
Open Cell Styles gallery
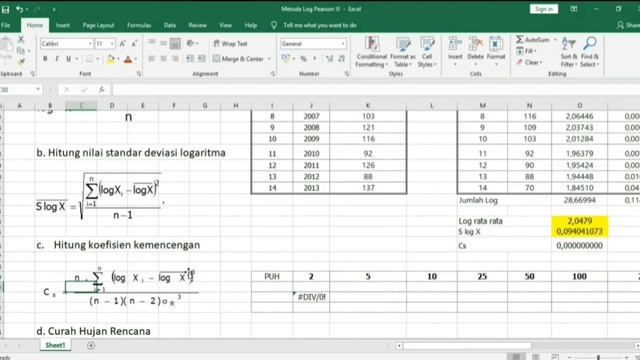(427, 52)
